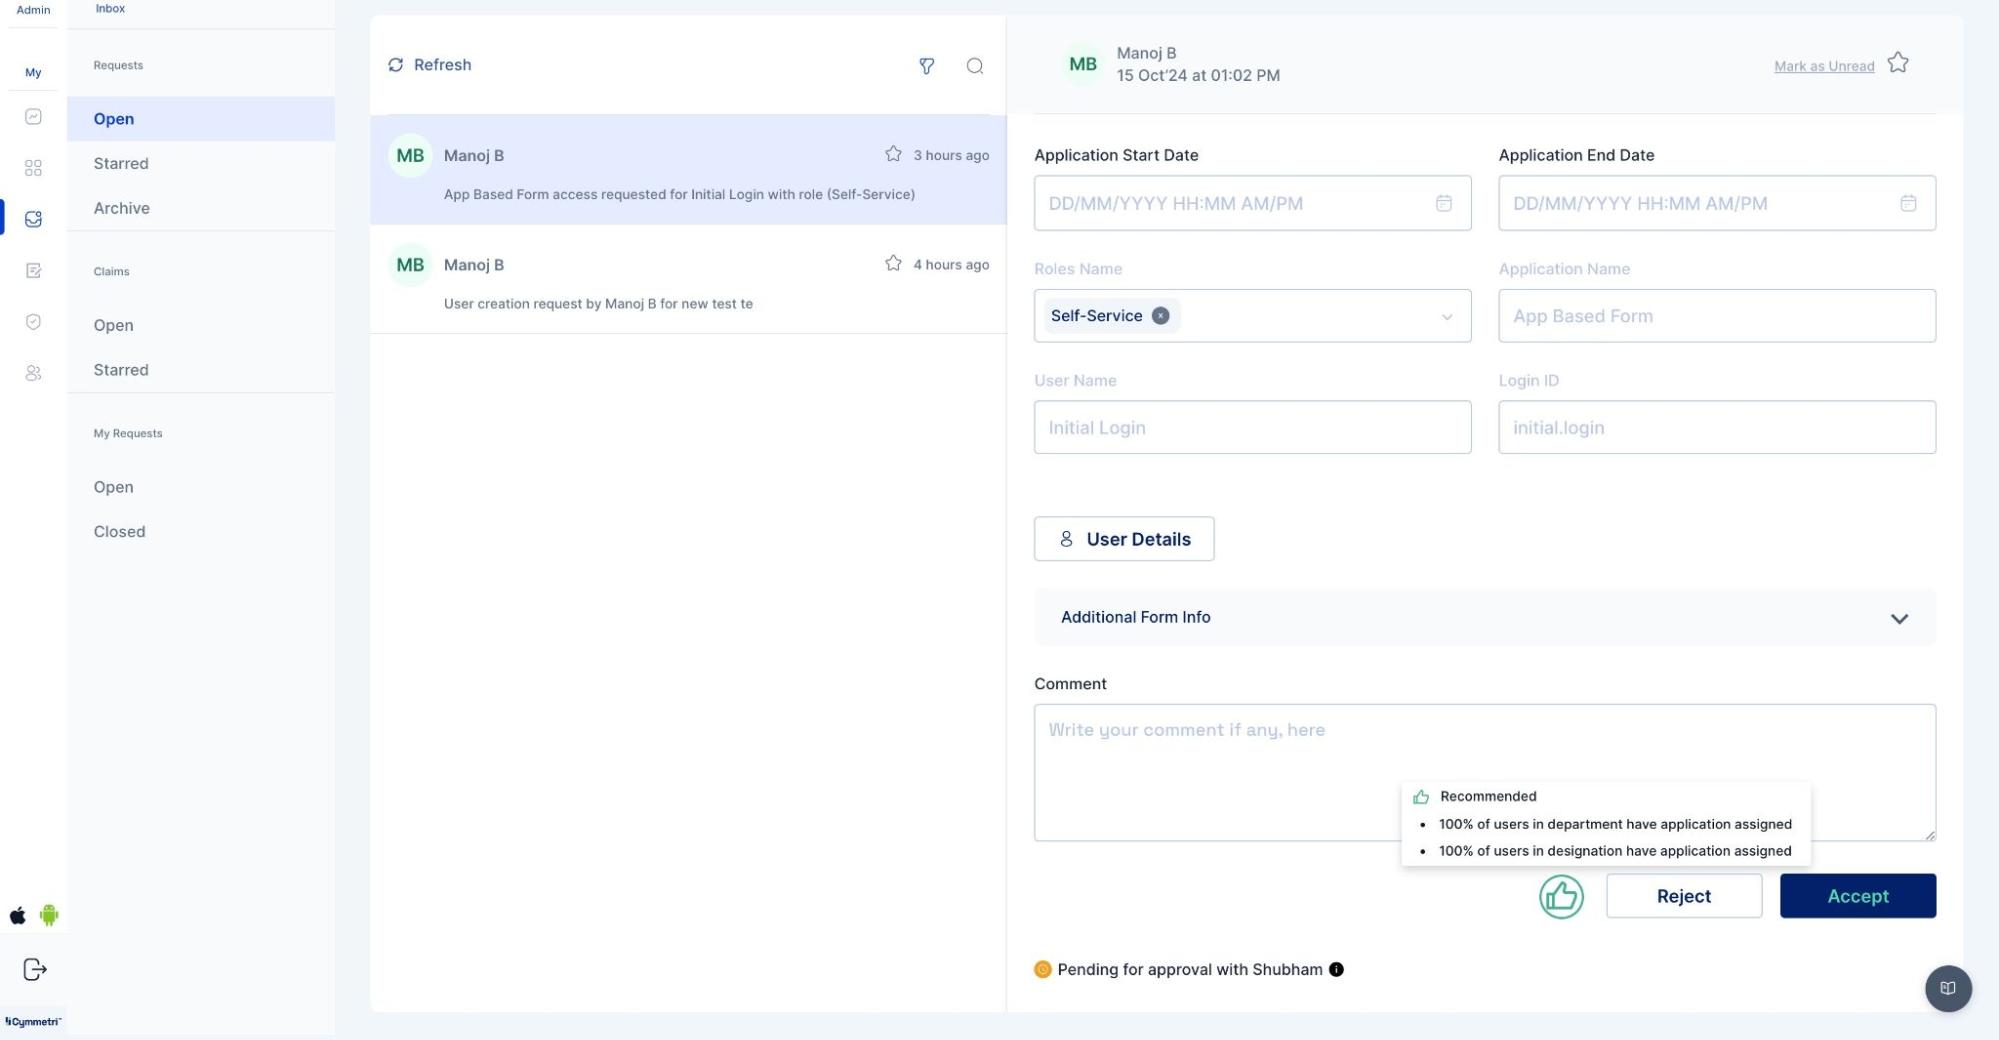
Task: Star the 3 hours ago request
Action: [x=893, y=154]
